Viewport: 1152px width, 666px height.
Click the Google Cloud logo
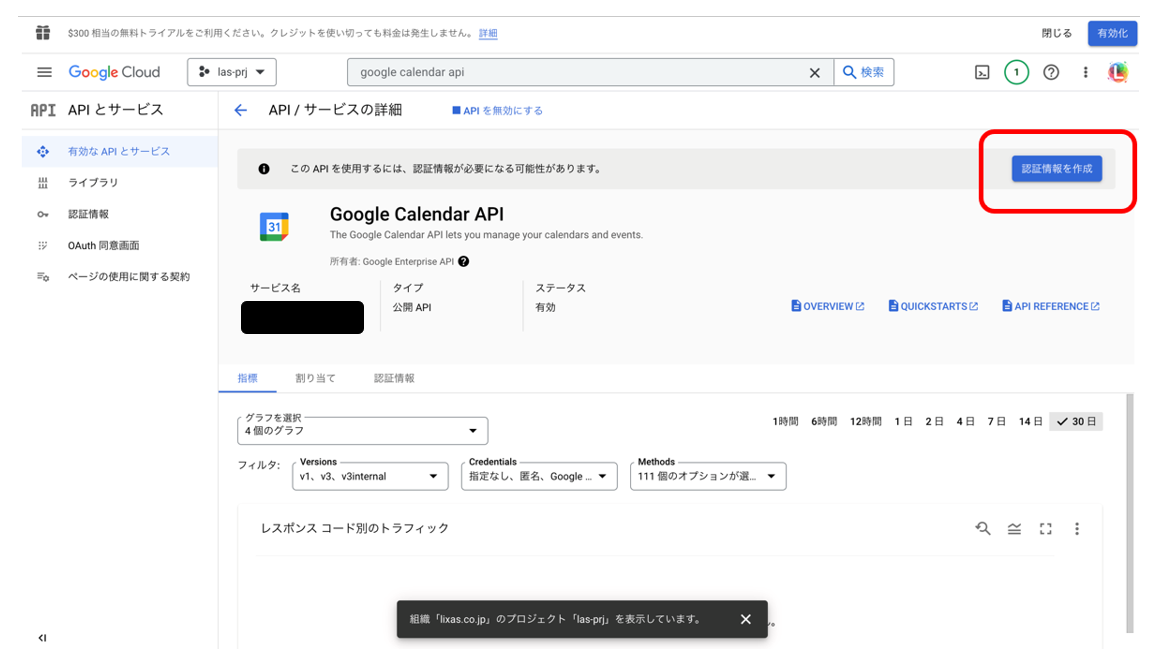coord(114,72)
